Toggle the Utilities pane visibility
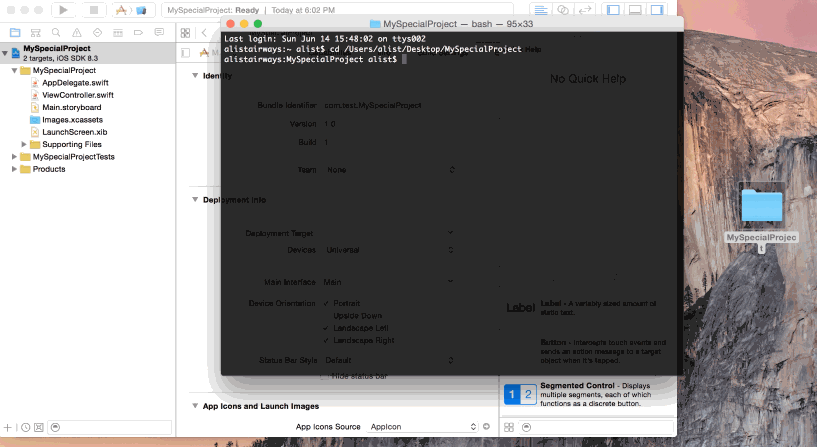Screen dimensions: 817x447 (x=657, y=10)
